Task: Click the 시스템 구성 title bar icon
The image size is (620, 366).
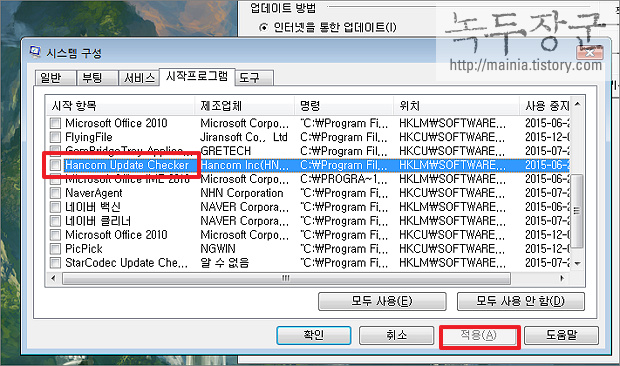Action: click(35, 51)
